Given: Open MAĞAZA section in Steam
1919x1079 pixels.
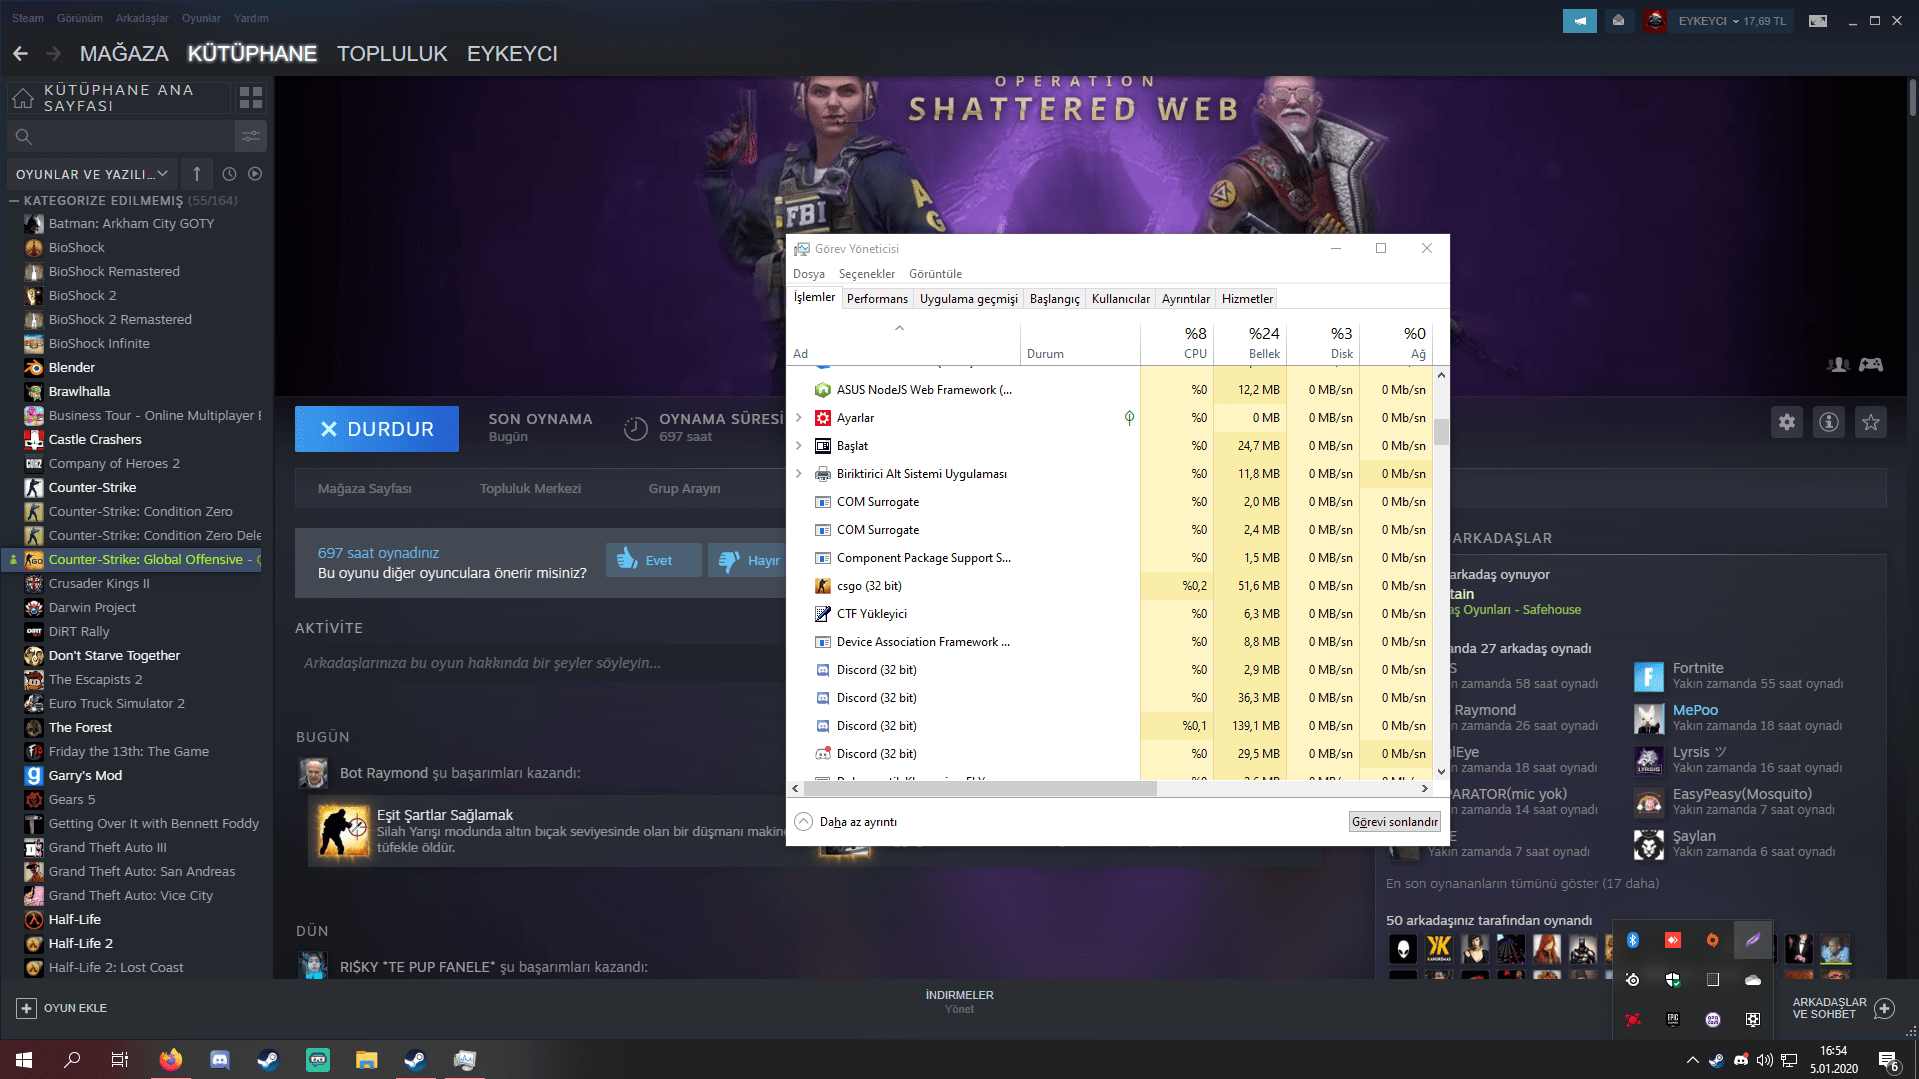Looking at the screenshot, I should [124, 54].
